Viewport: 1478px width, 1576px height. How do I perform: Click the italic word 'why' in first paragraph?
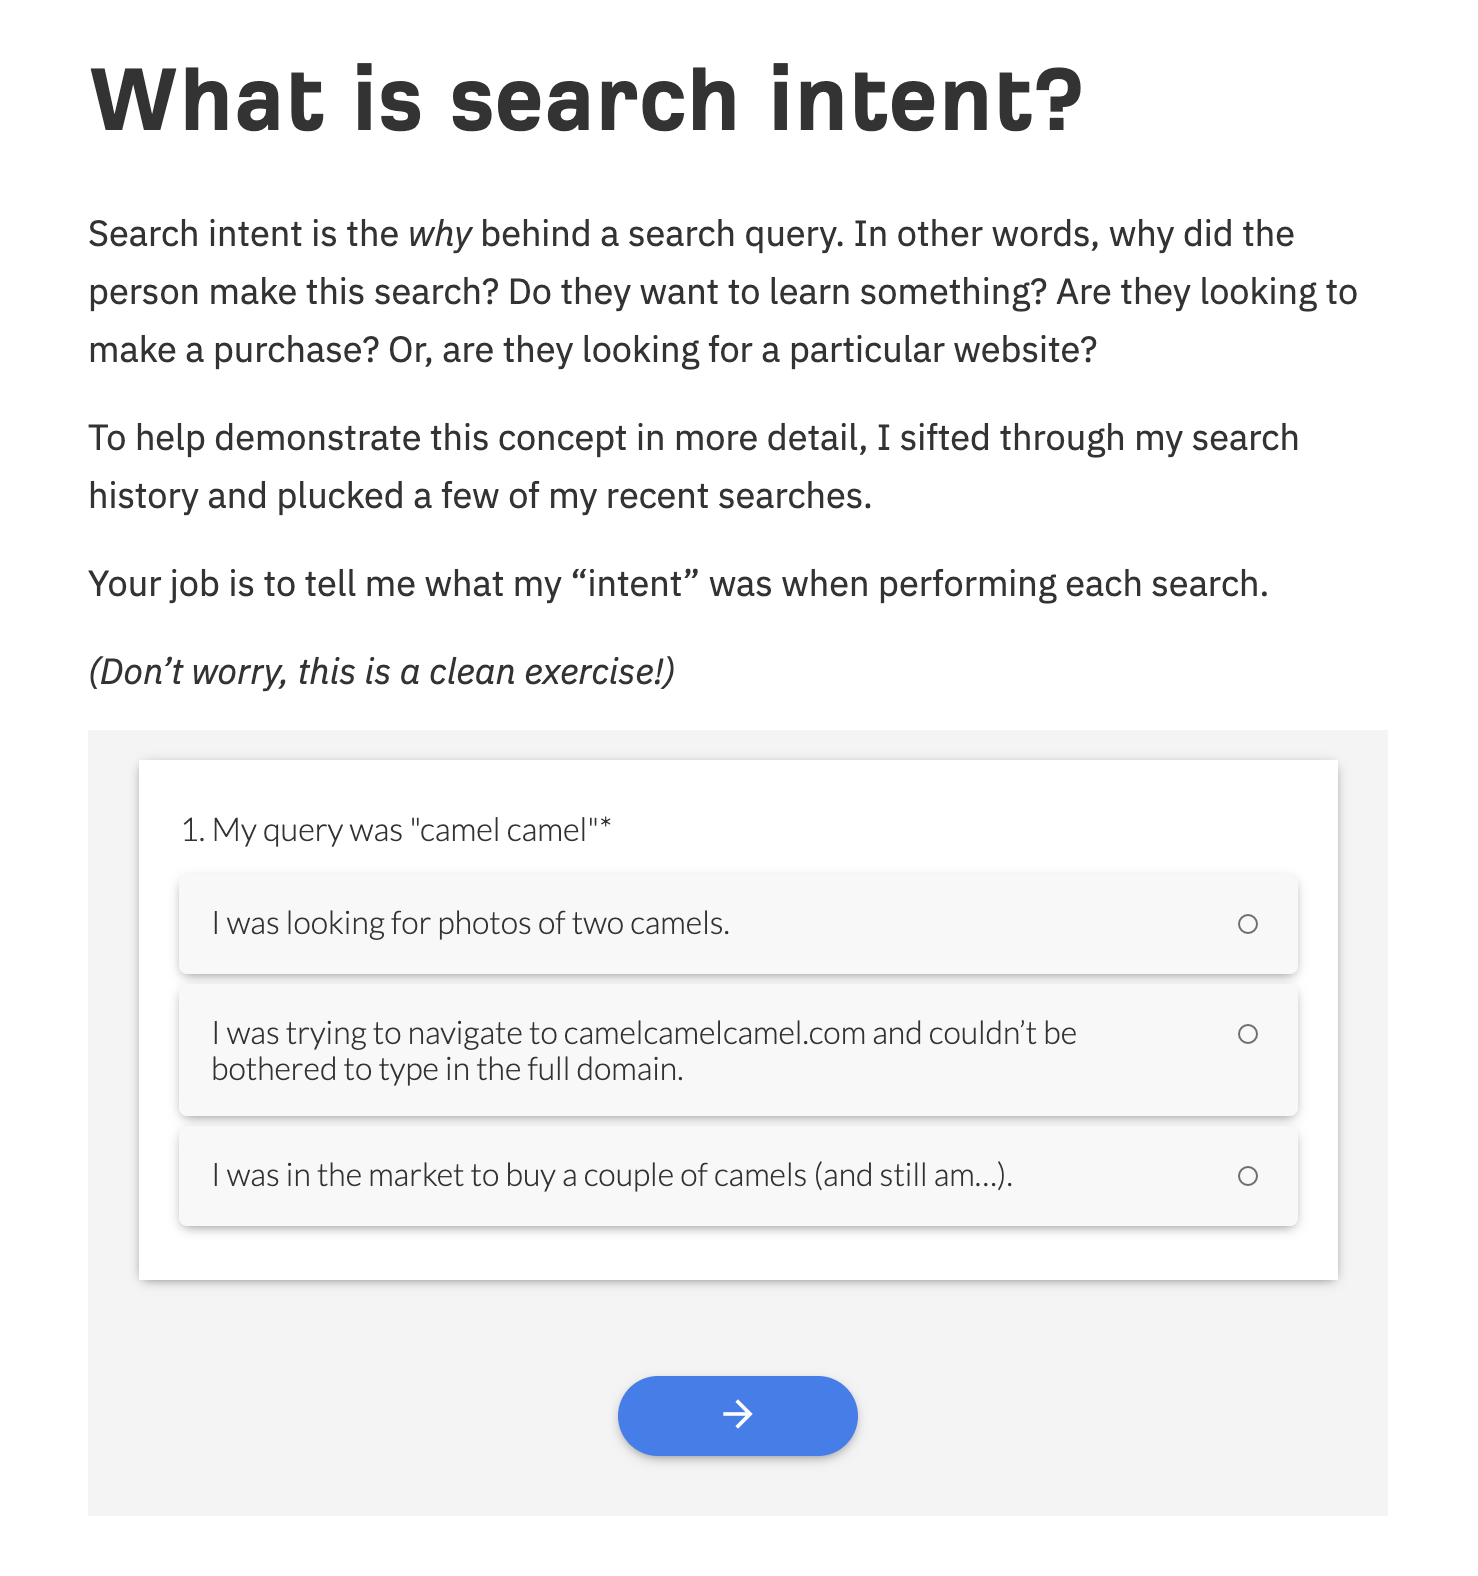click(440, 235)
